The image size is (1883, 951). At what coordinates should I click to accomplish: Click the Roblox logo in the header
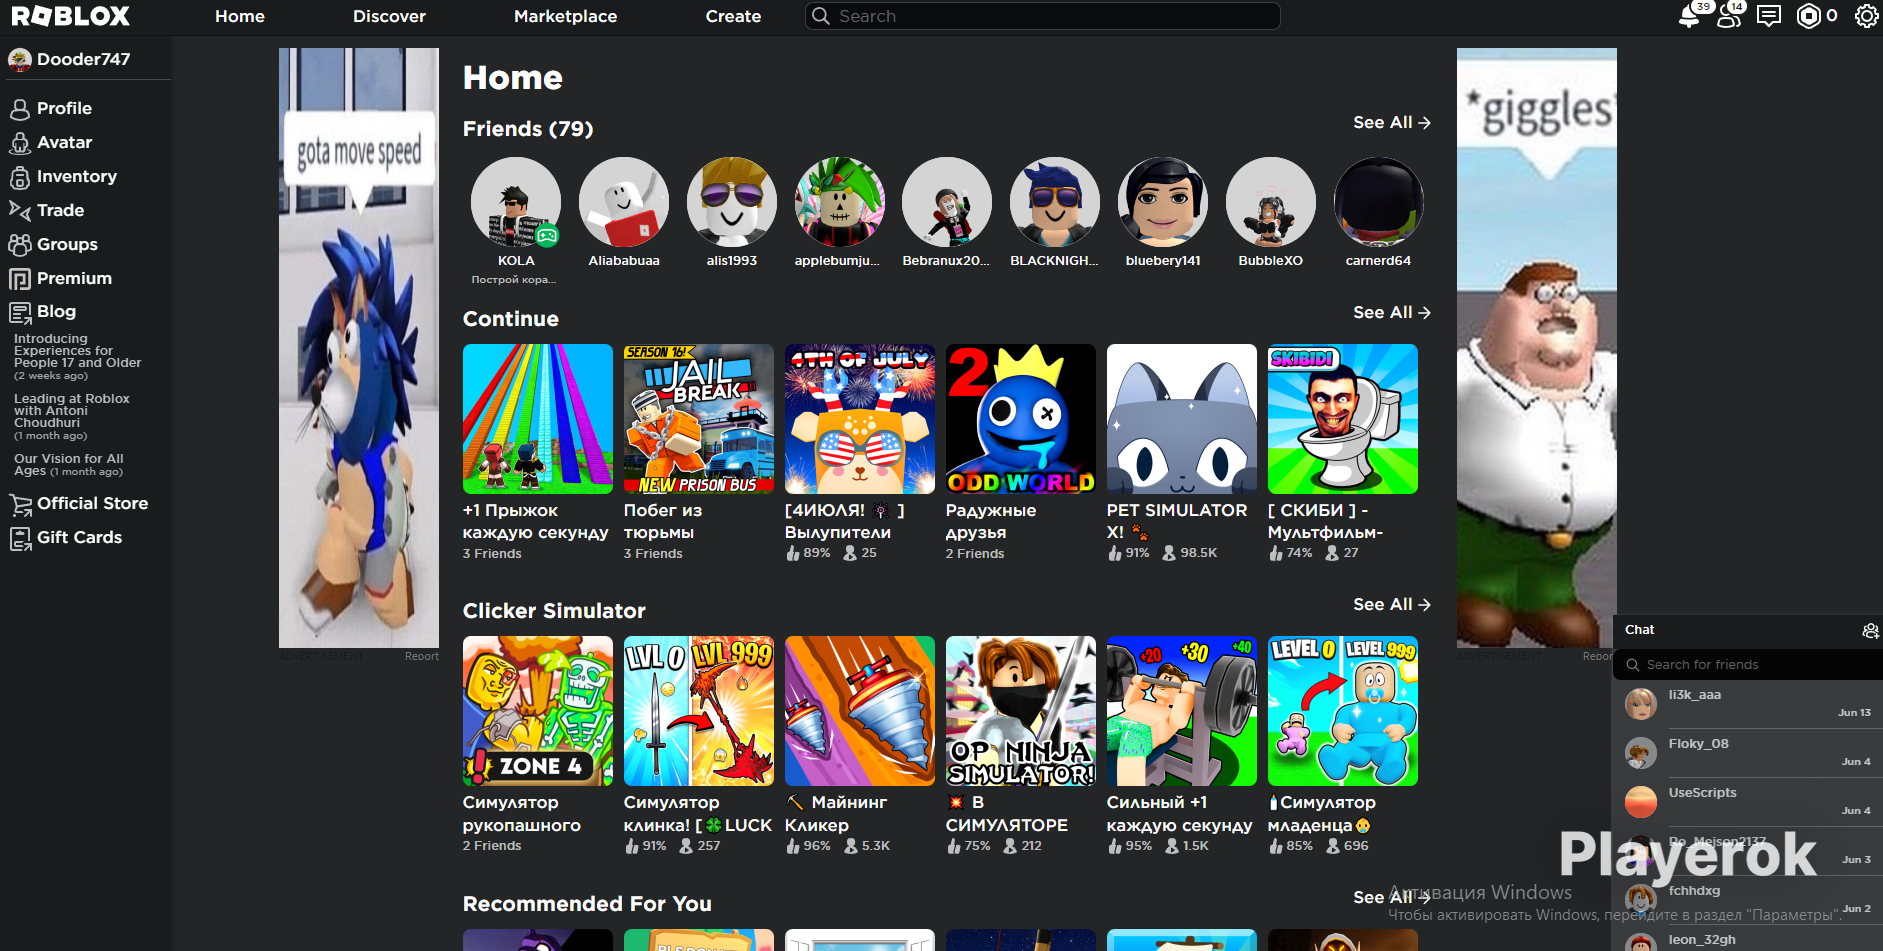(x=70, y=16)
